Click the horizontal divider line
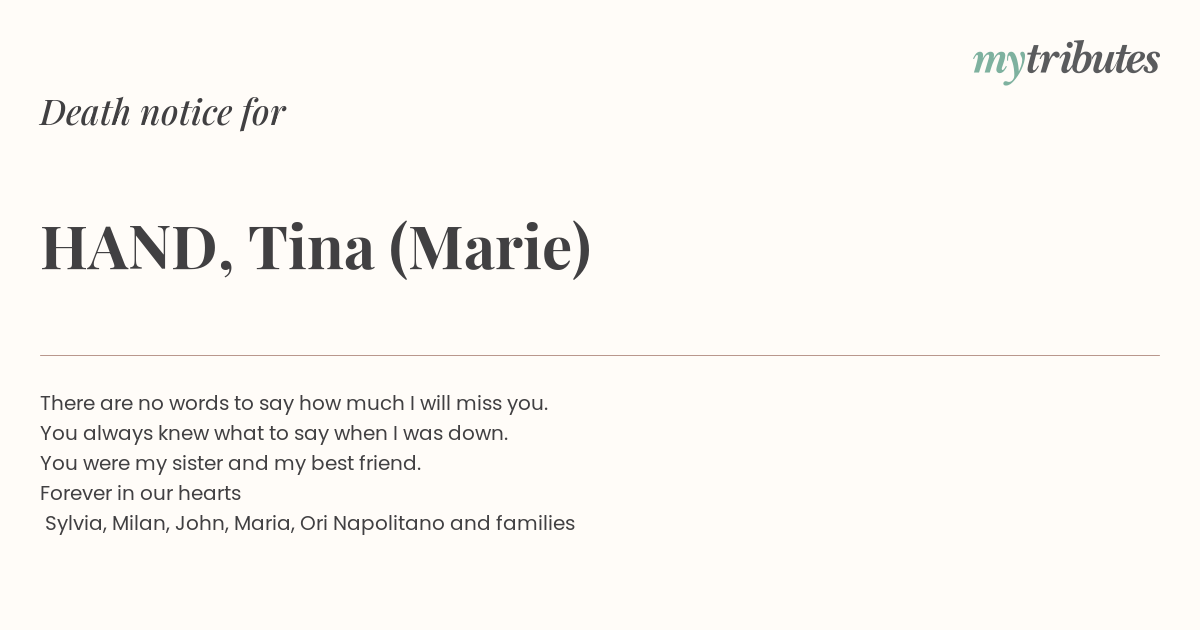The width and height of the screenshot is (1200, 630). pyautogui.click(x=600, y=355)
